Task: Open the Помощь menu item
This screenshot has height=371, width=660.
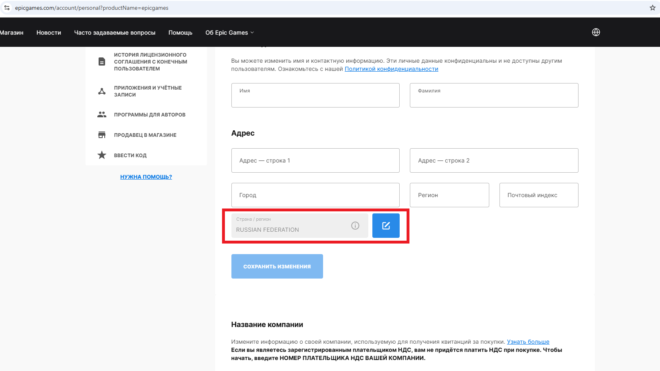Action: [180, 32]
